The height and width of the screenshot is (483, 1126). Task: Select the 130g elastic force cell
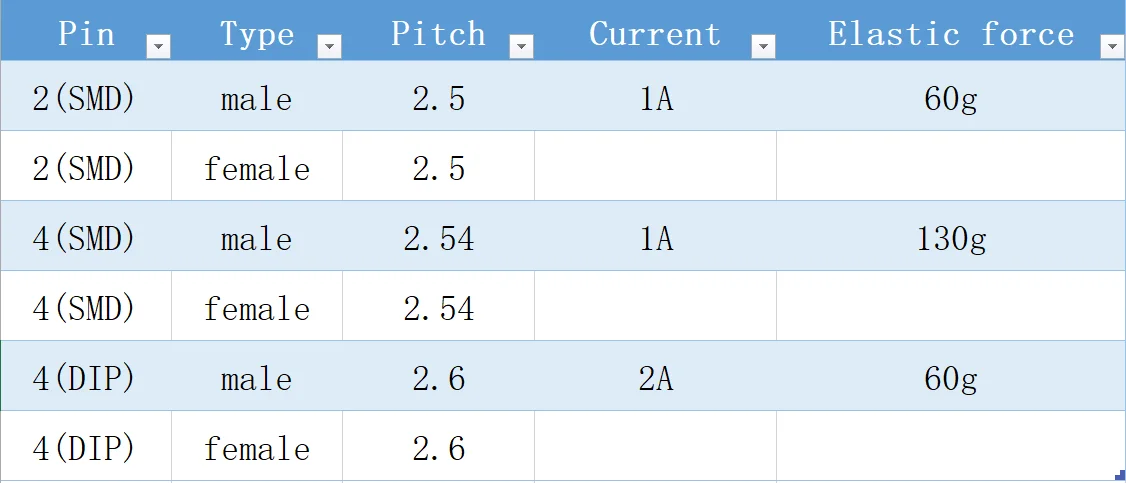pos(950,239)
